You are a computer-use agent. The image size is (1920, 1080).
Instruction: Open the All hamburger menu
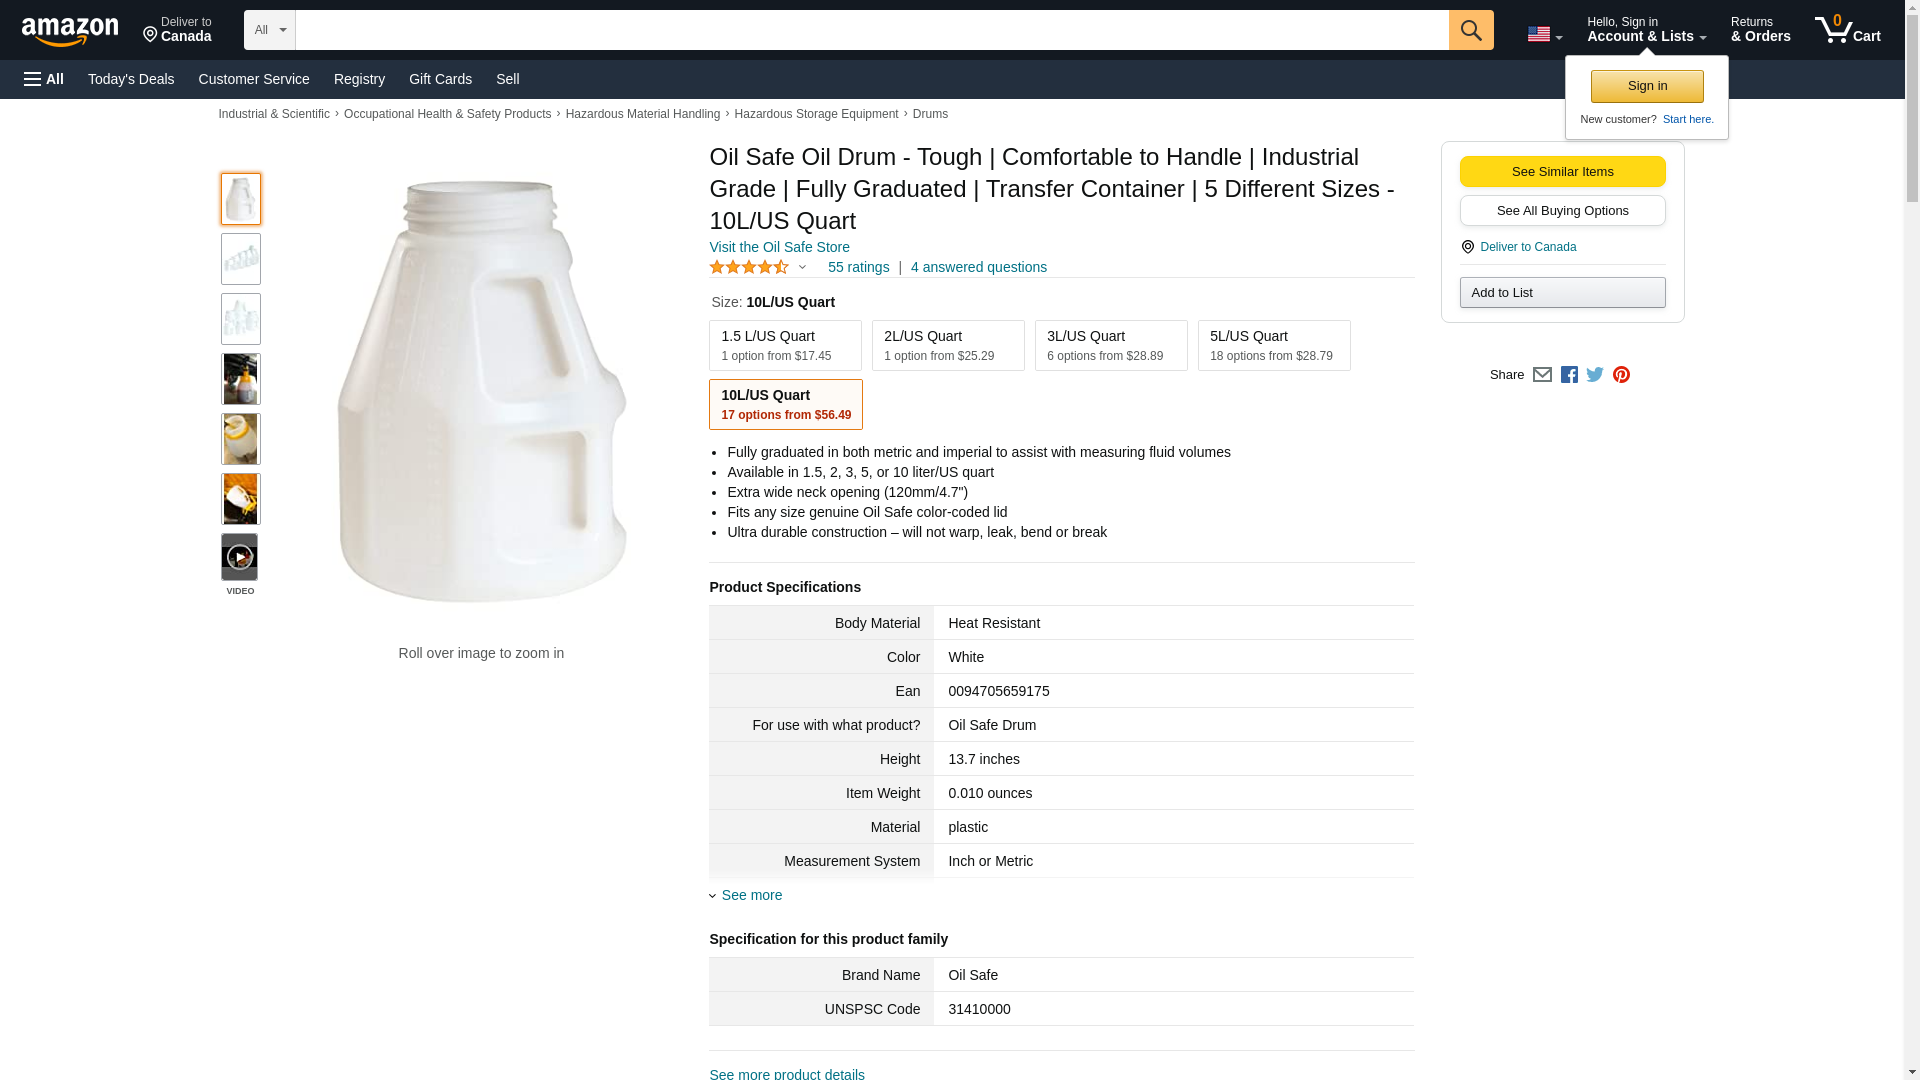click(44, 79)
